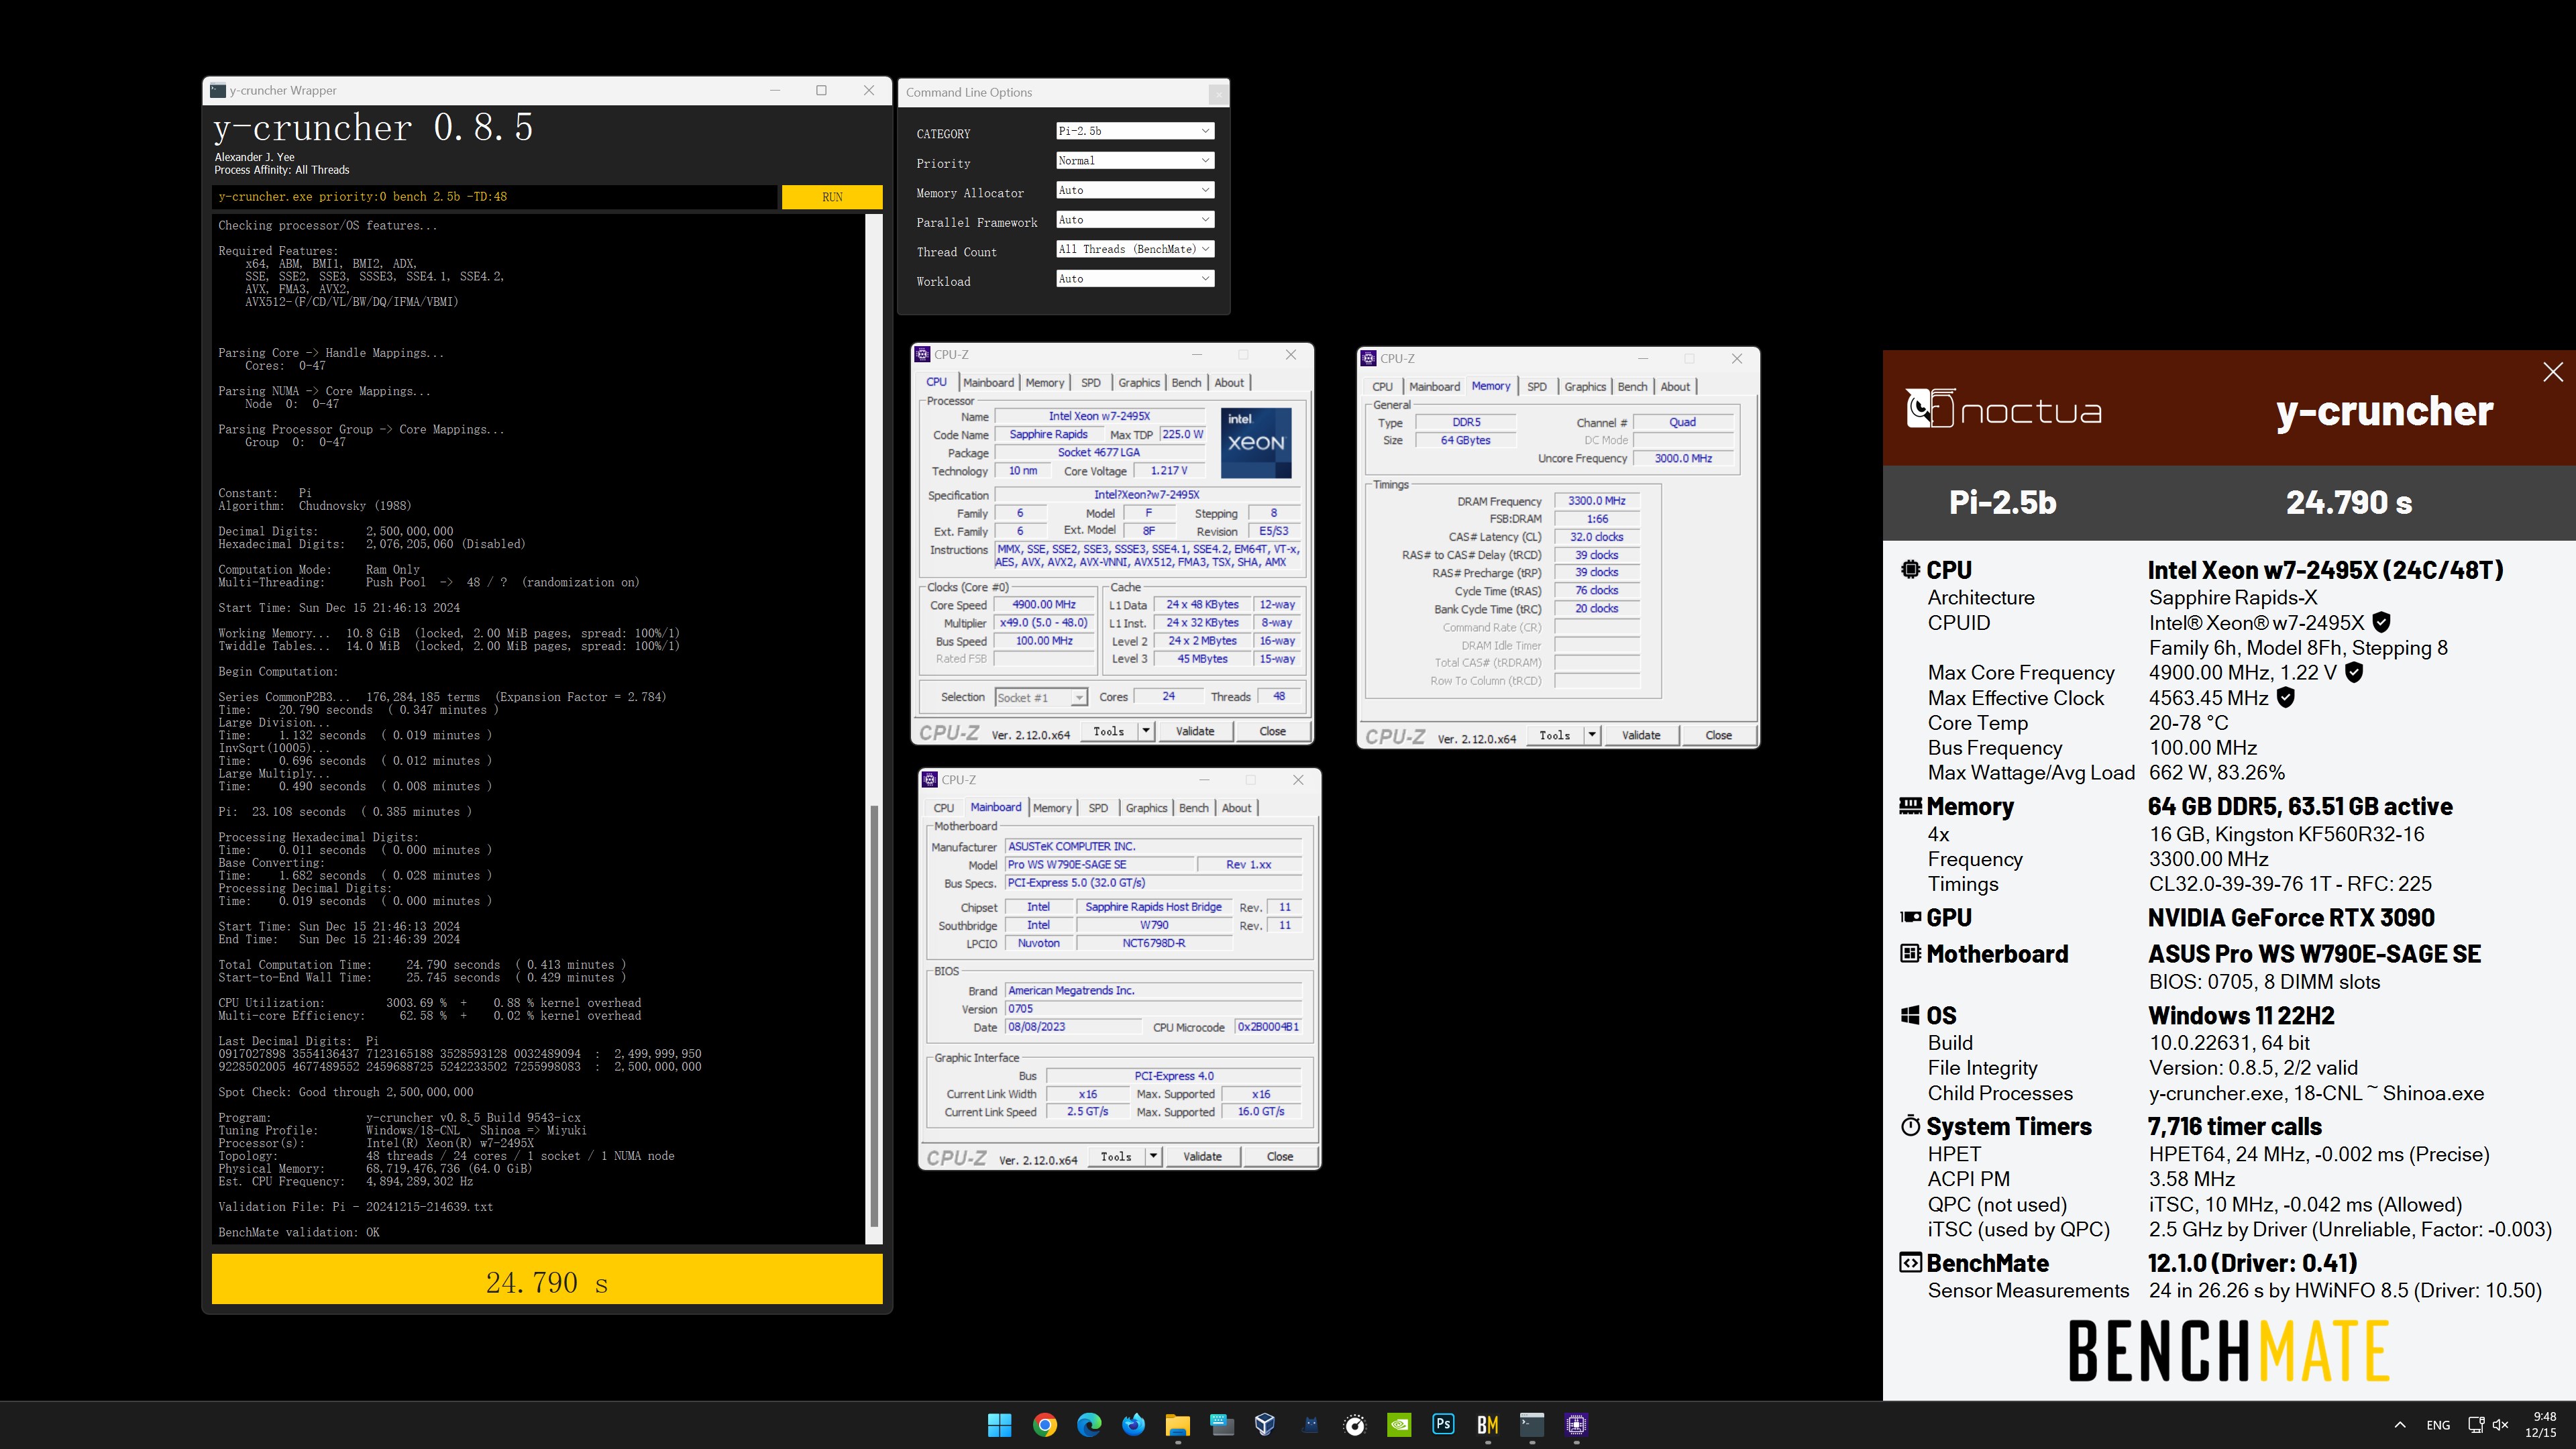Click Close button in CPU-Z CPU window
Viewport: 2576px width, 1449px height.
tap(1272, 731)
